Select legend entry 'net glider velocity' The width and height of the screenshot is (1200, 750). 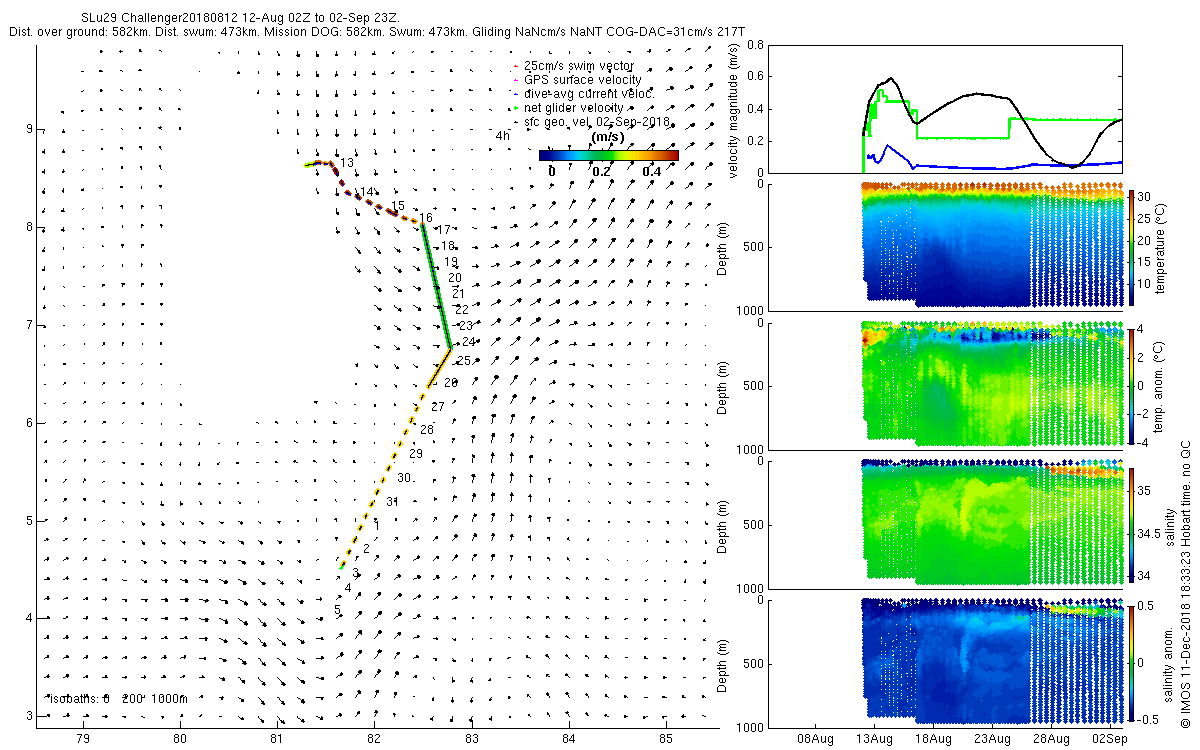574,108
